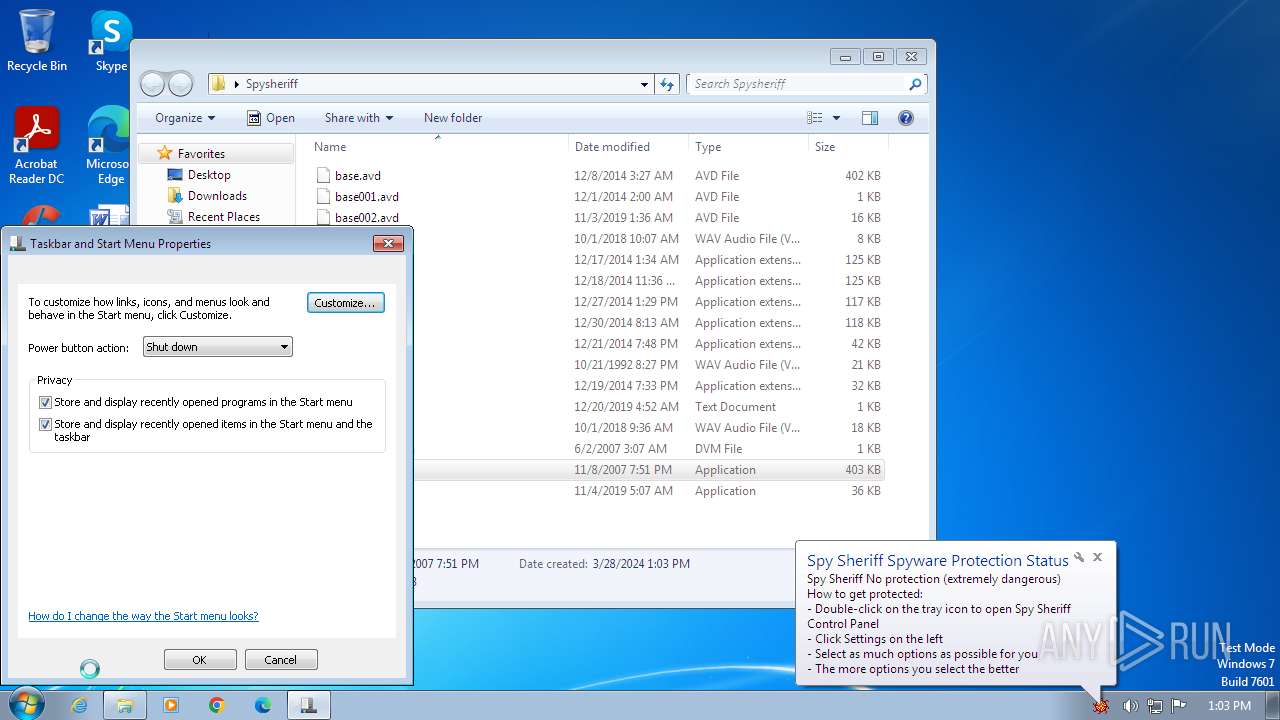Open Power button action dropdown
The height and width of the screenshot is (720, 1280).
218,347
